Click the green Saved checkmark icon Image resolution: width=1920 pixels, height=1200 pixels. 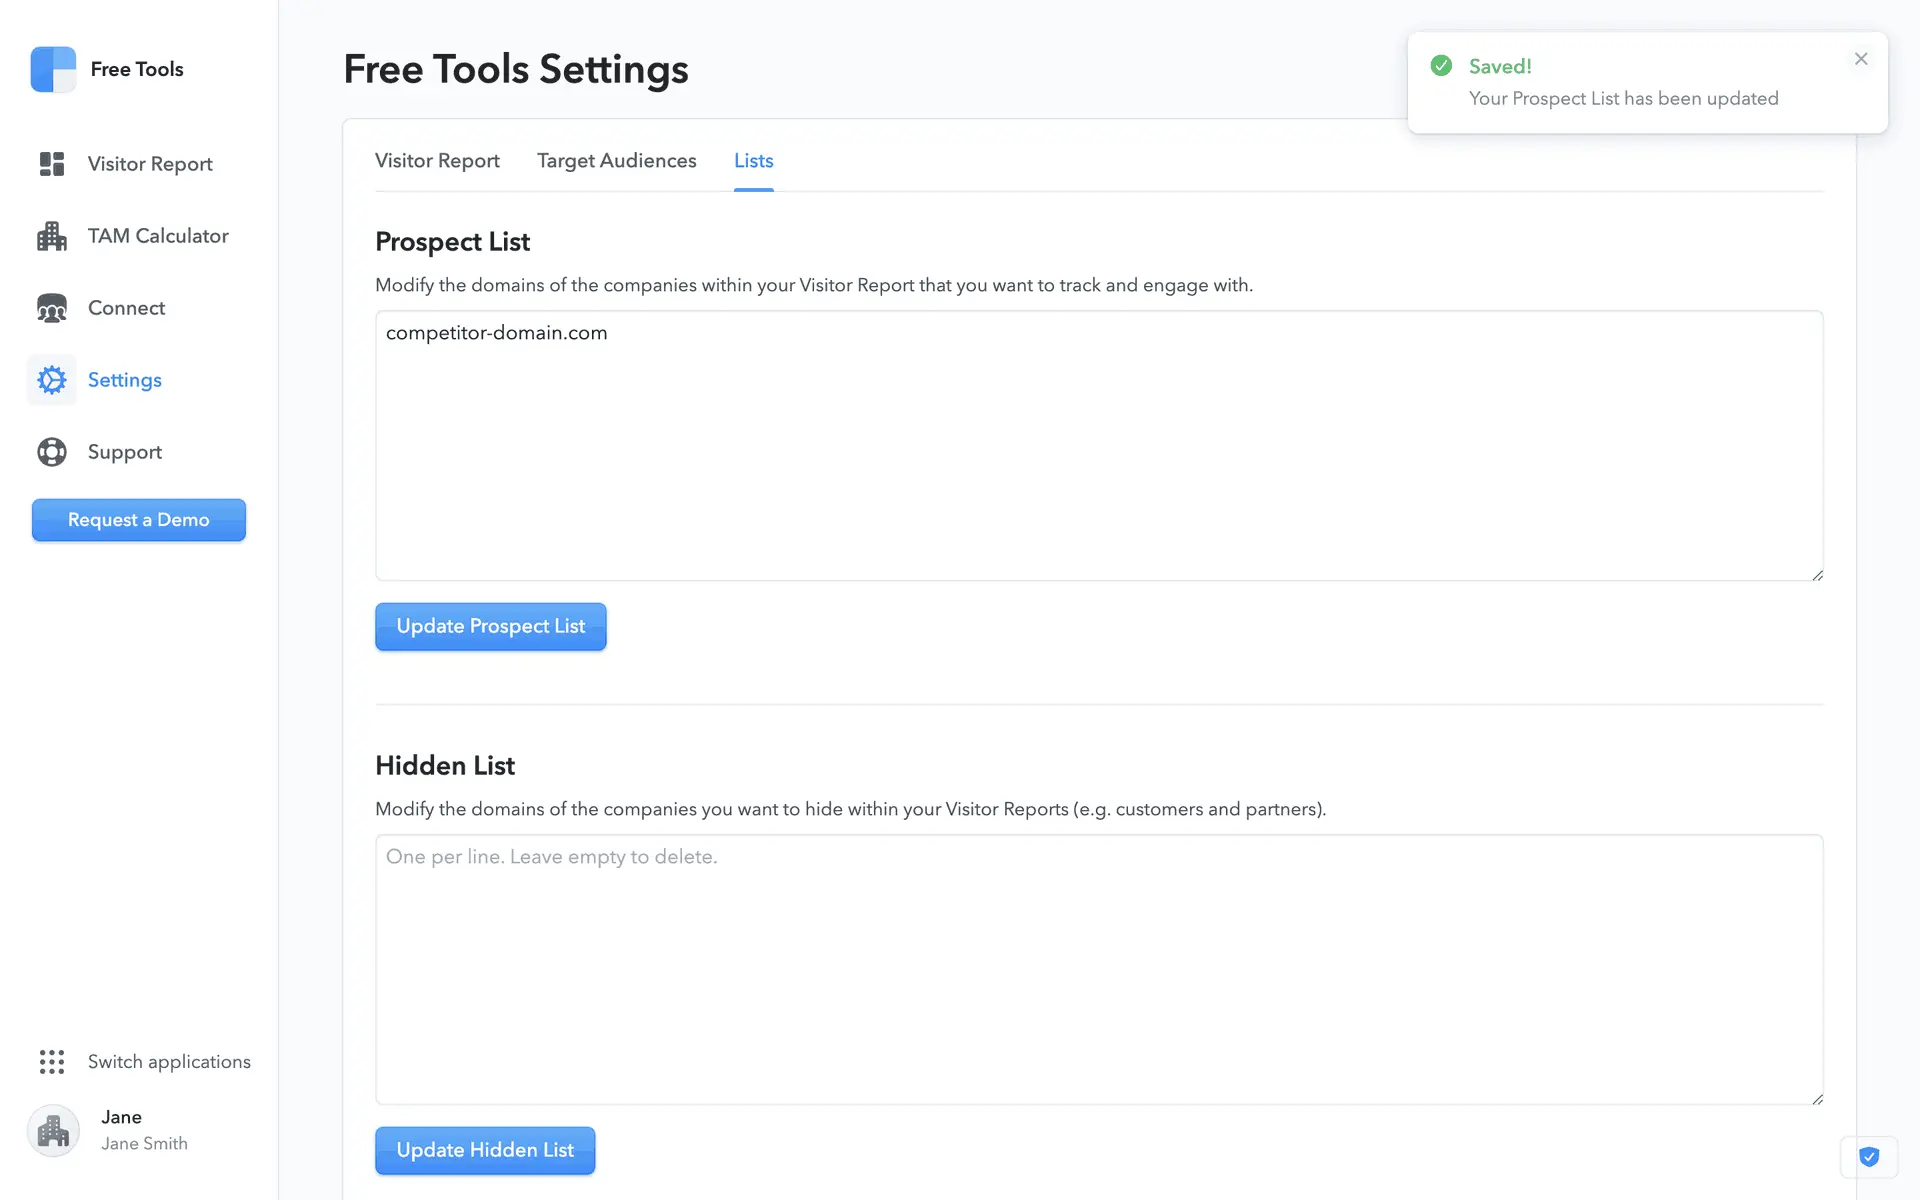tap(1441, 66)
